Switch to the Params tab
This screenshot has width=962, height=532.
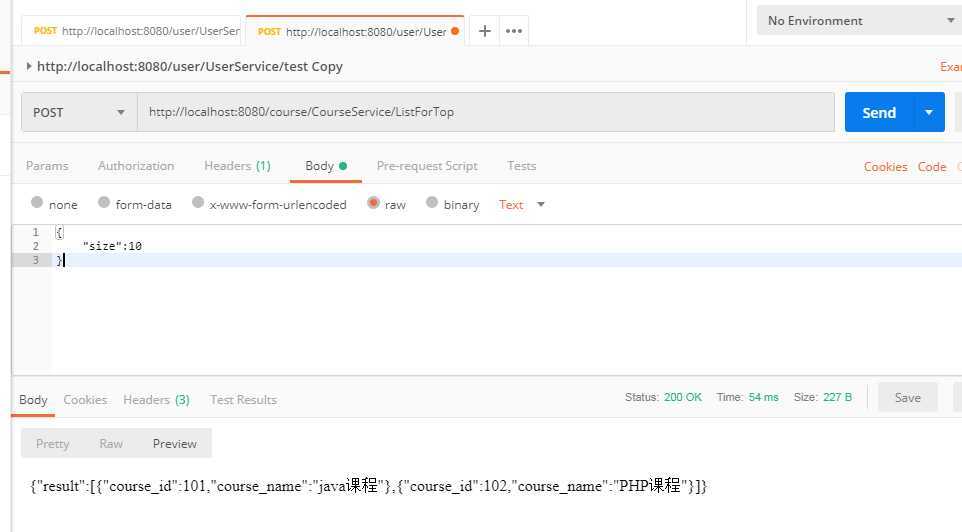(47, 166)
